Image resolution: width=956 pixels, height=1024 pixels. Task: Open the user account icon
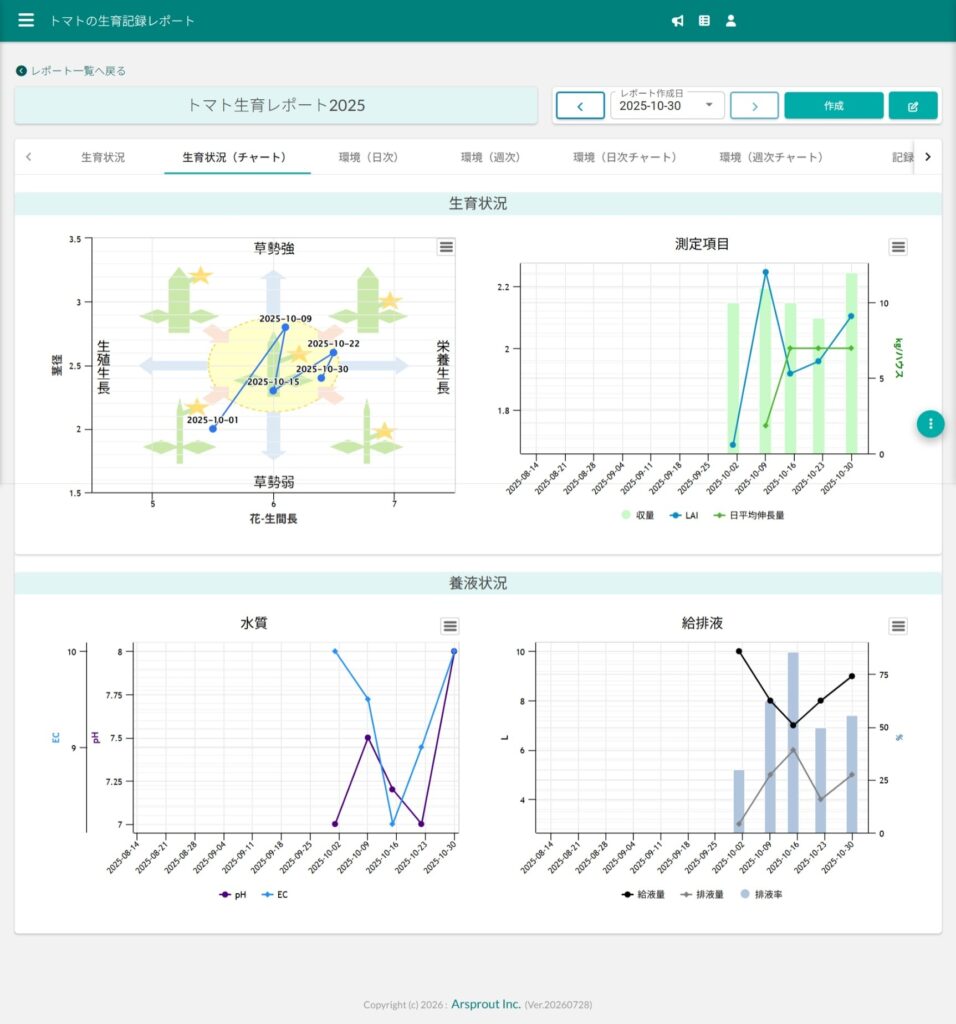click(x=731, y=21)
